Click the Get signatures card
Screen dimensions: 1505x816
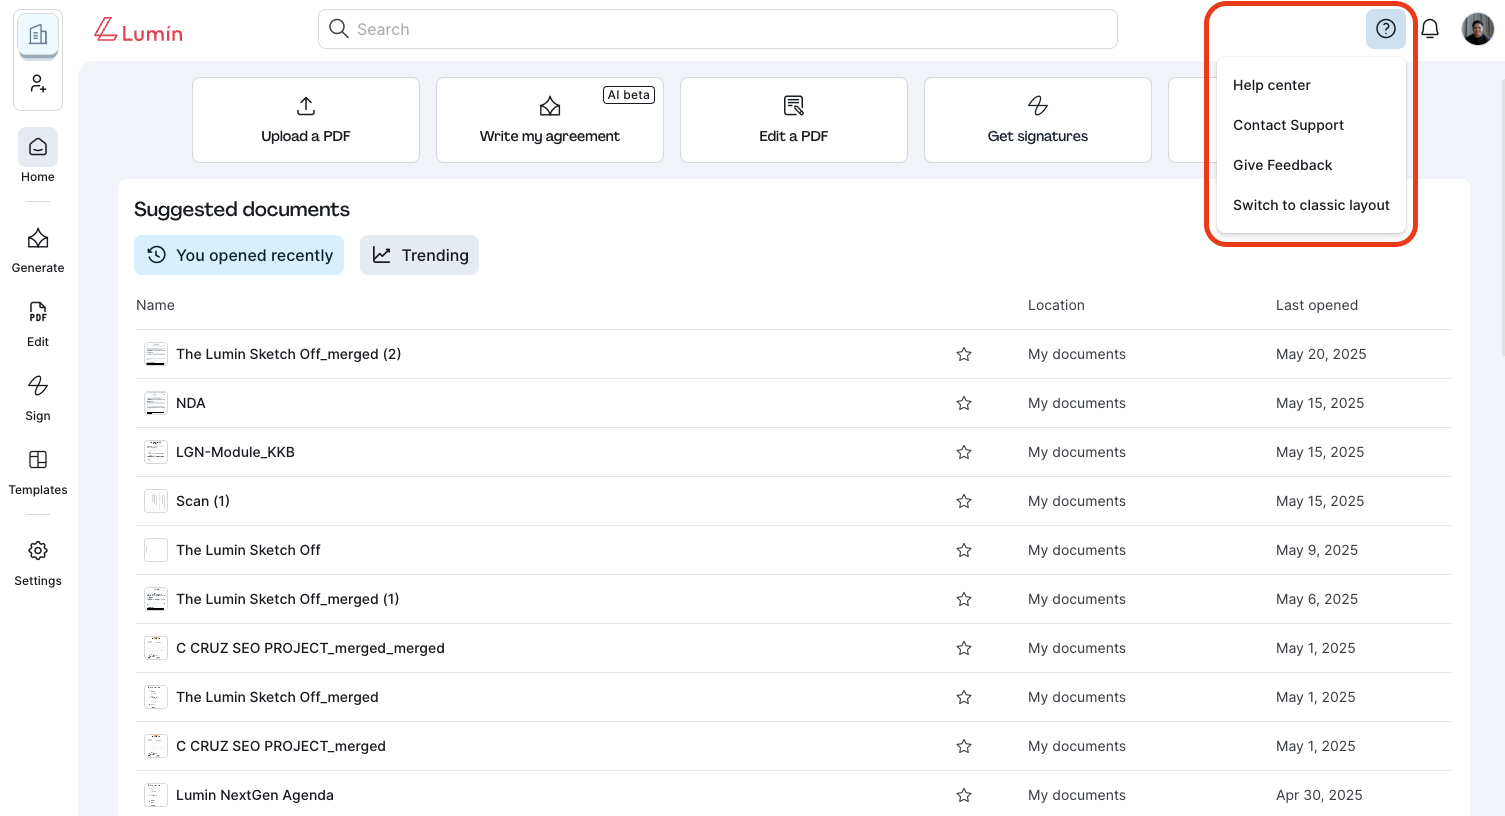click(1038, 120)
